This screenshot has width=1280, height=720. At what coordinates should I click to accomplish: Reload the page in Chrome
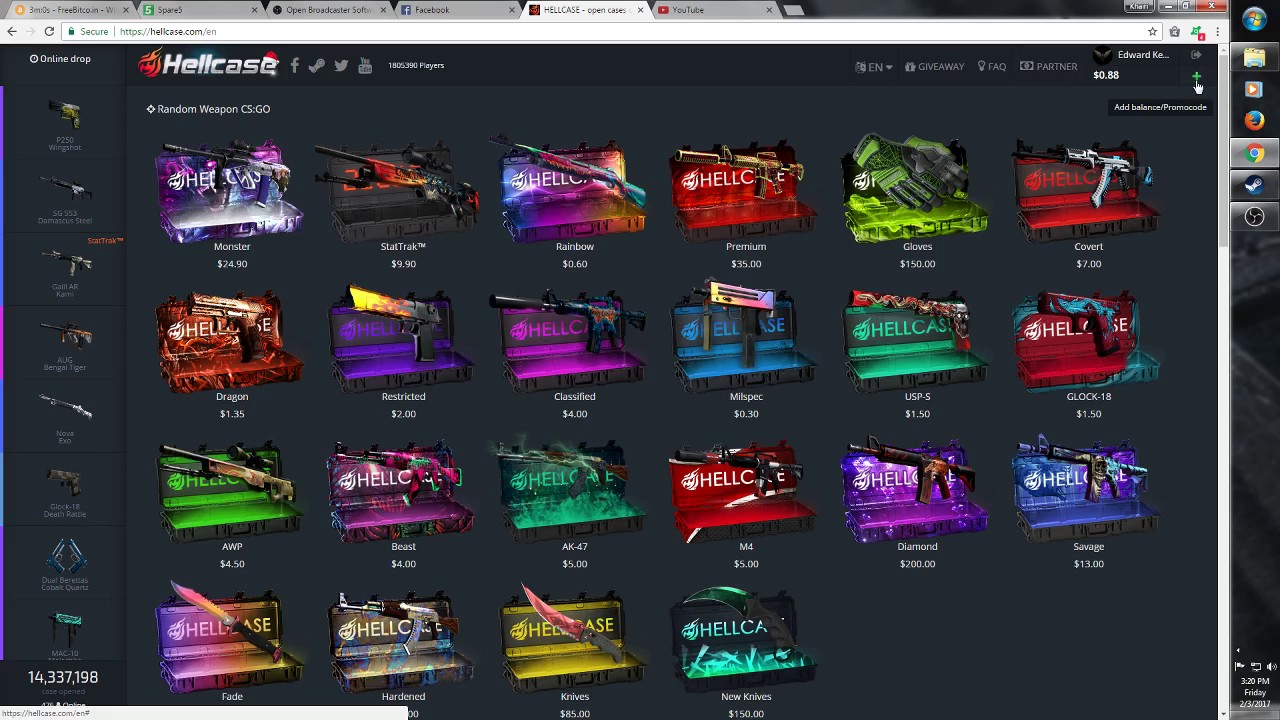49,31
